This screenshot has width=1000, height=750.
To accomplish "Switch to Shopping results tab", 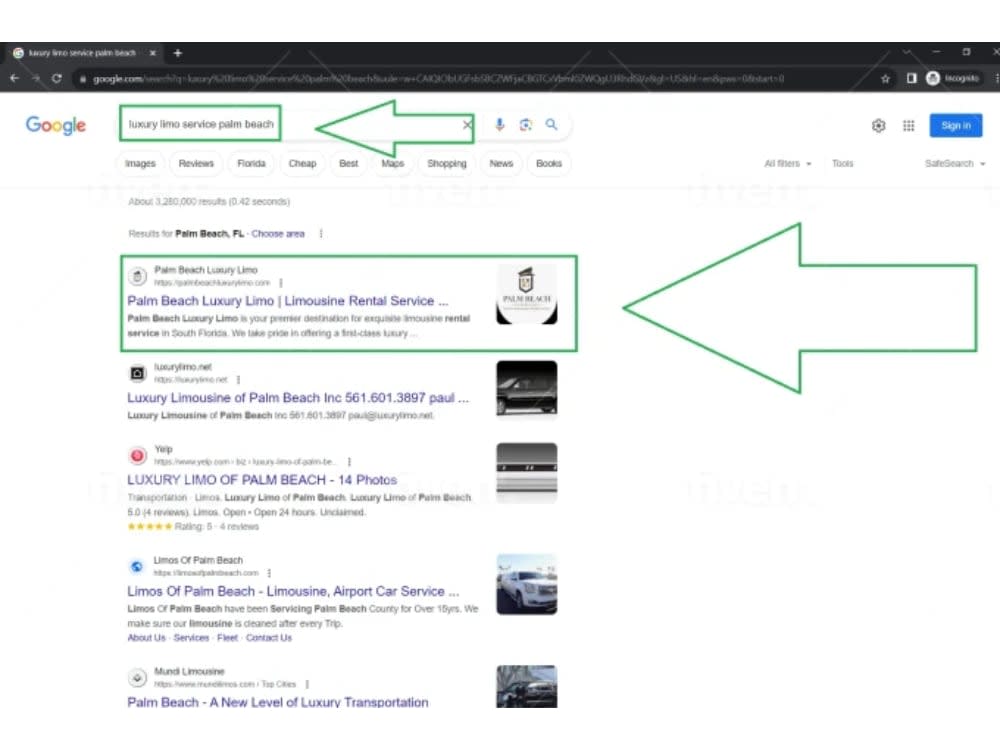I will [x=446, y=163].
